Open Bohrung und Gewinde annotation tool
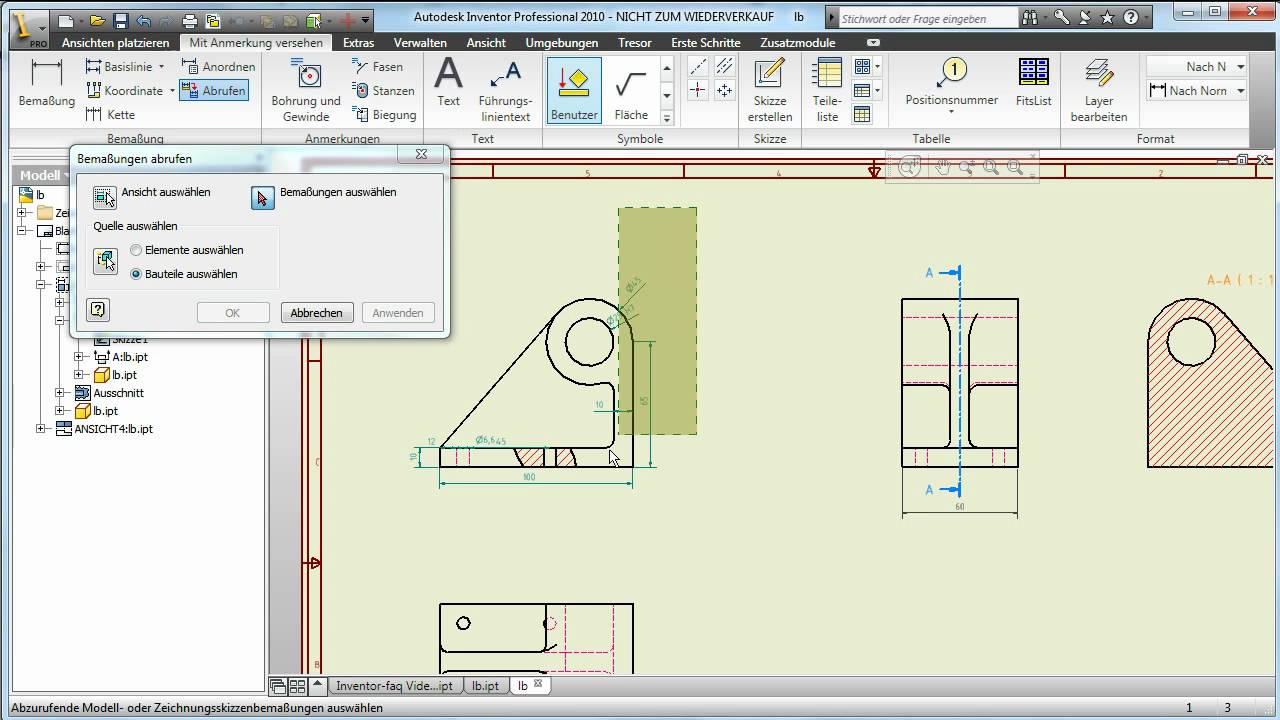The image size is (1280, 720). pos(306,90)
